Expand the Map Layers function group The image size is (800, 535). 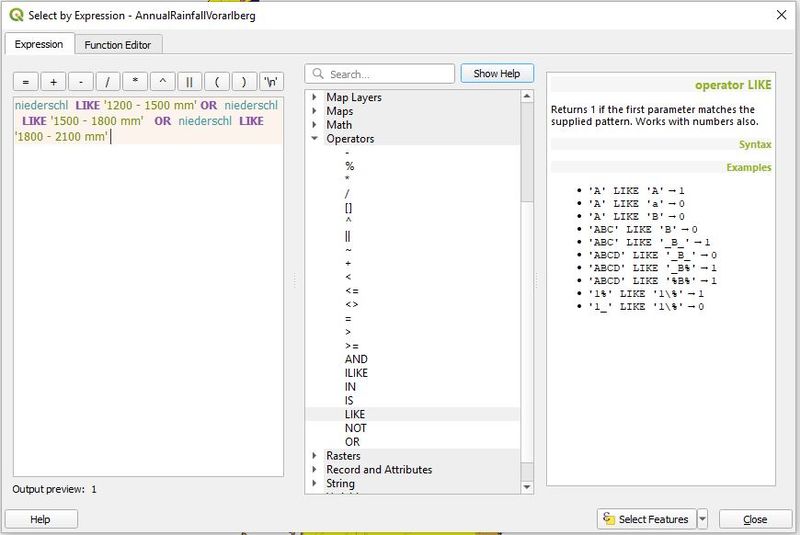tap(315, 98)
